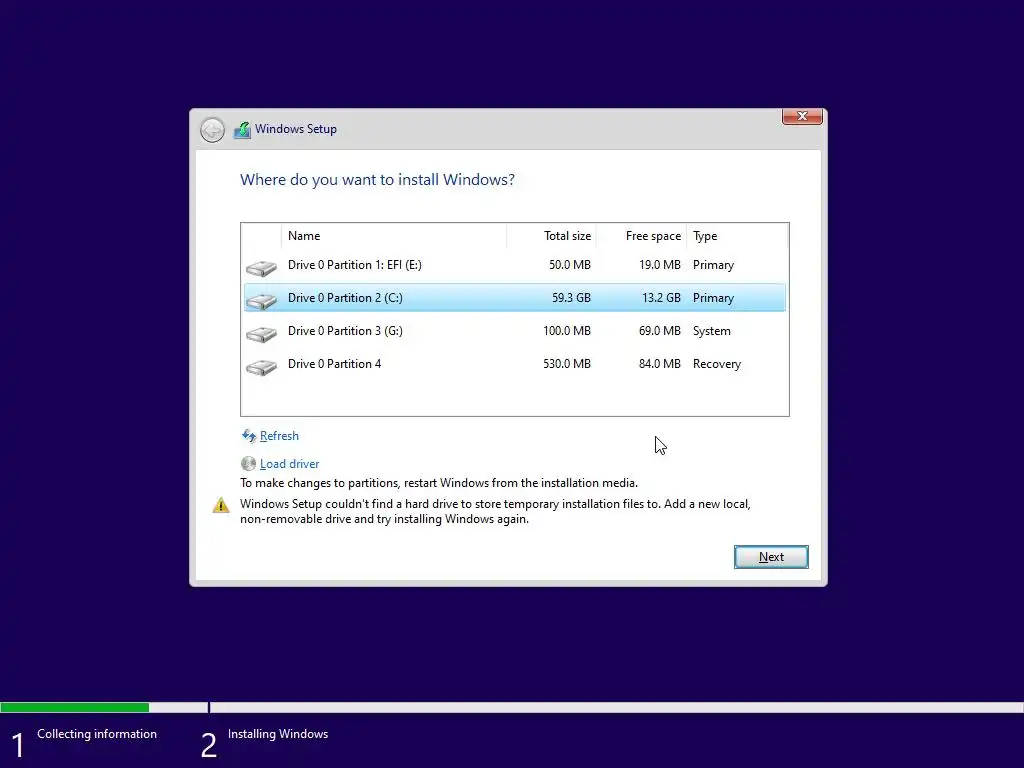1024x768 pixels.
Task: Click the drive icon for Partition 3 (G:)
Action: (261, 334)
